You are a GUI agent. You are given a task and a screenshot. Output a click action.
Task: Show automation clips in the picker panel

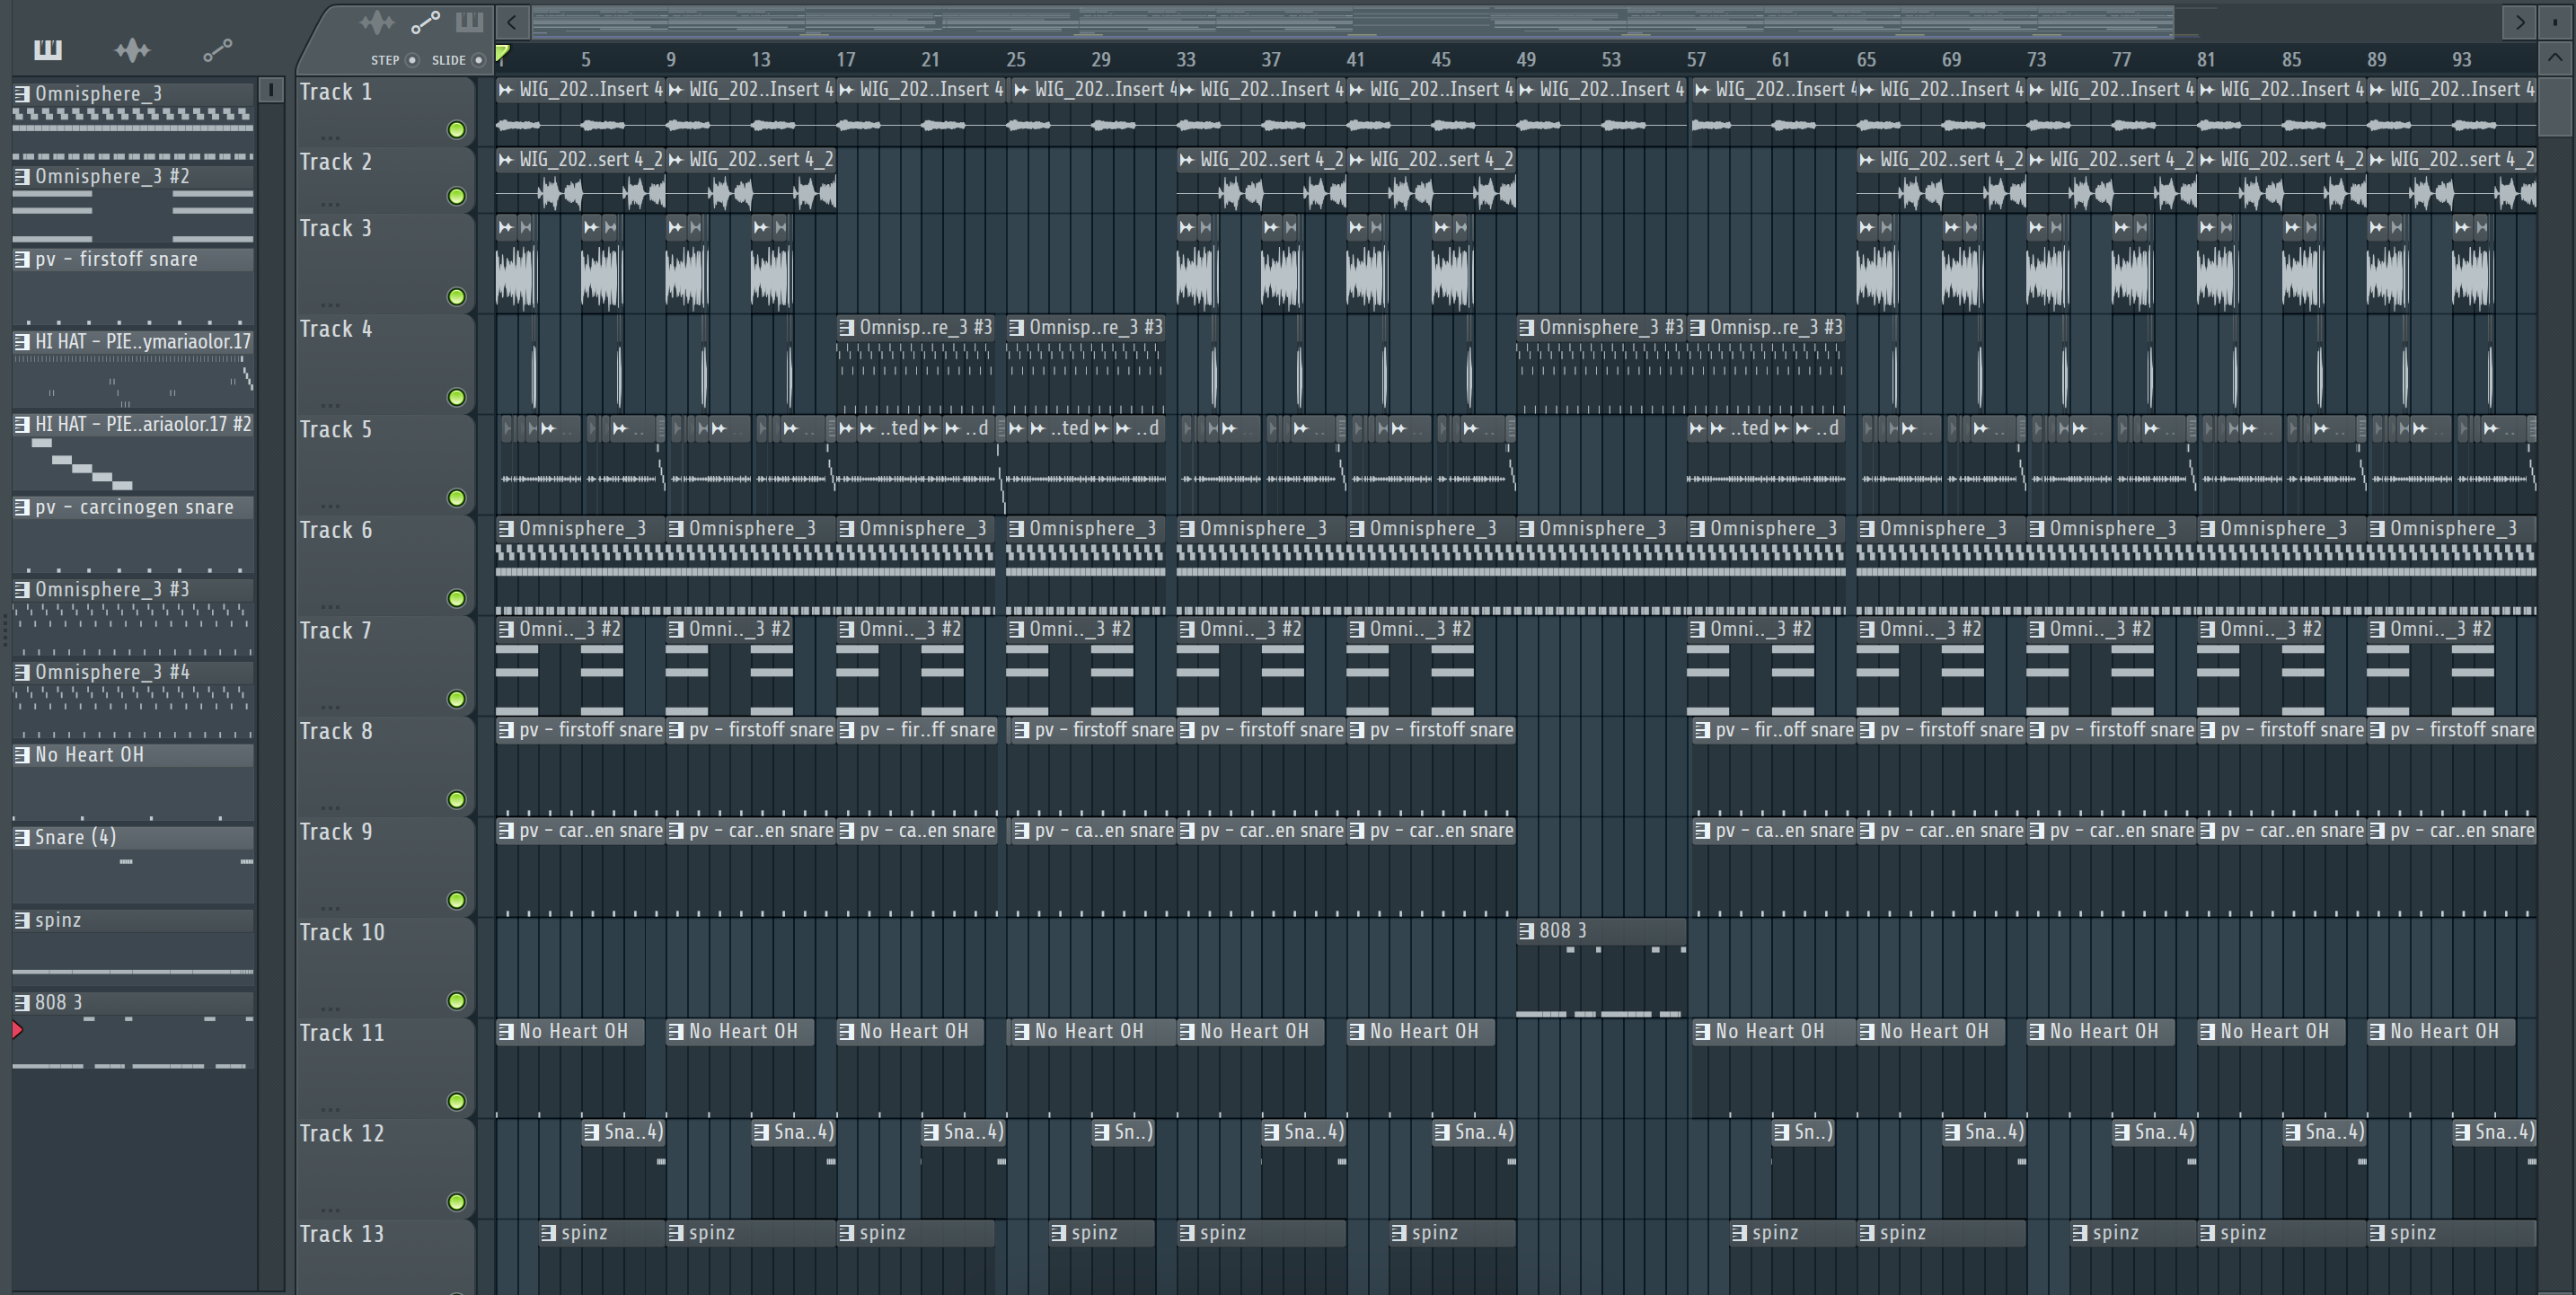click(x=217, y=49)
